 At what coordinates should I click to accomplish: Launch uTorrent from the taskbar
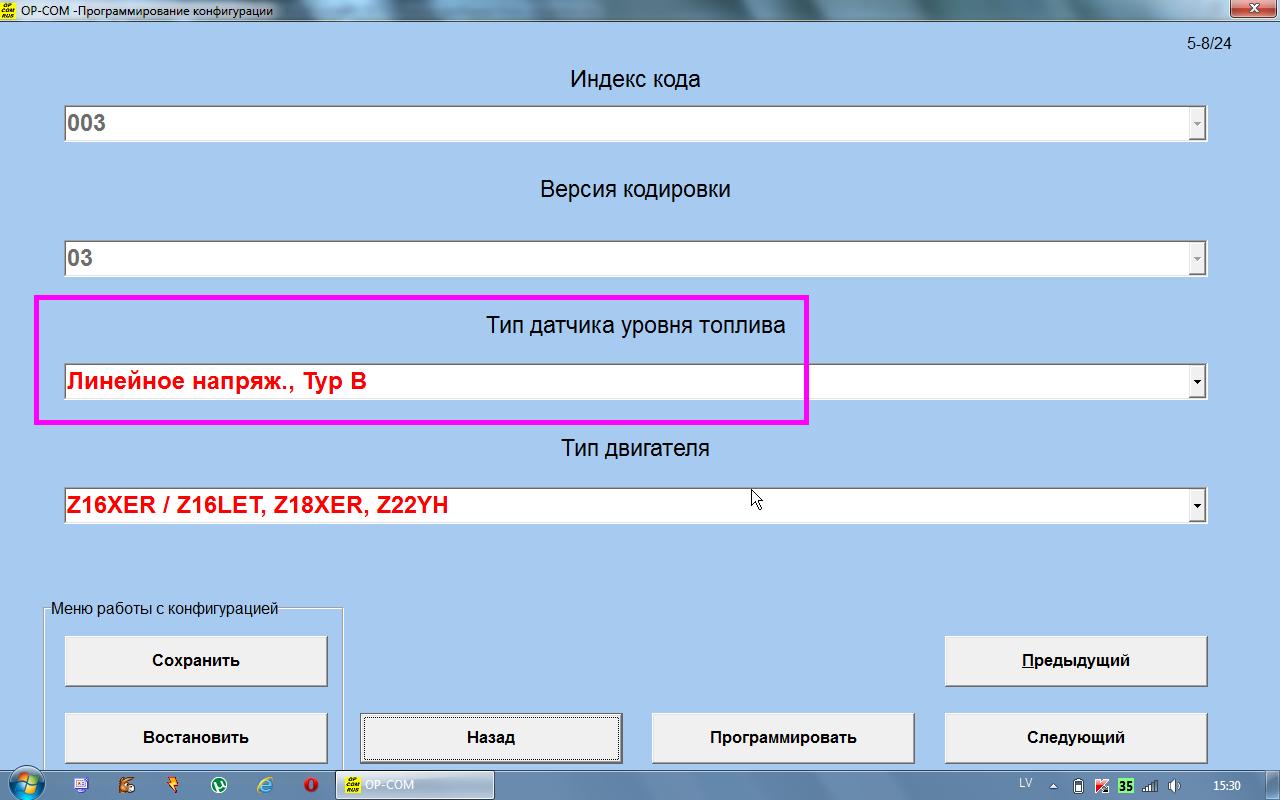[219, 785]
